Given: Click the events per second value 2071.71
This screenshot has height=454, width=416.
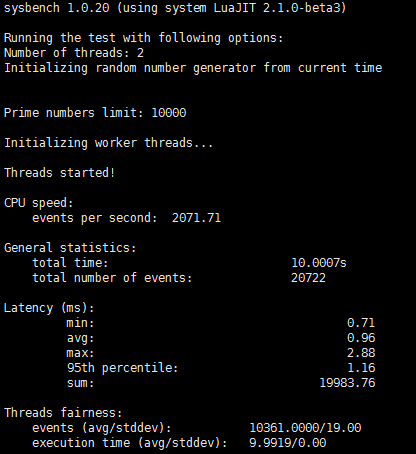Looking at the screenshot, I should pos(196,218).
